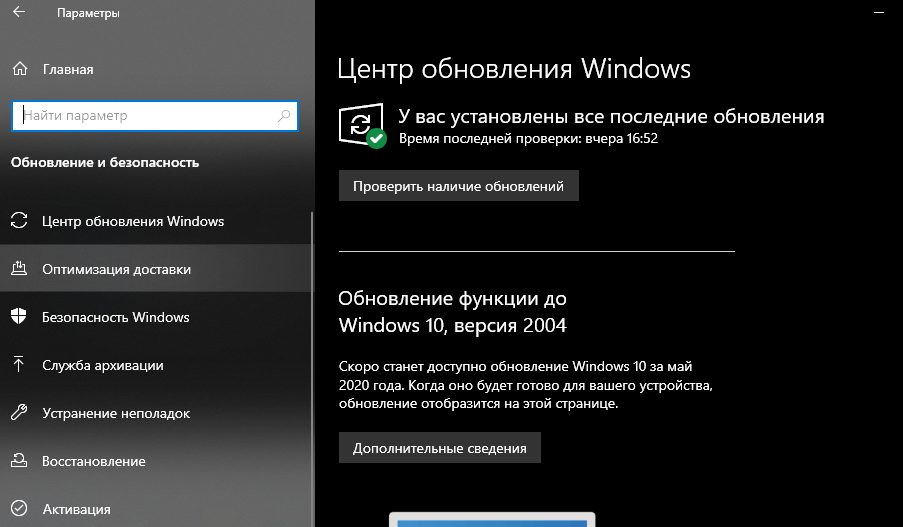903x527 pixels.
Task: Click Проверить наличие обновлений button
Action: pyautogui.click(x=458, y=185)
